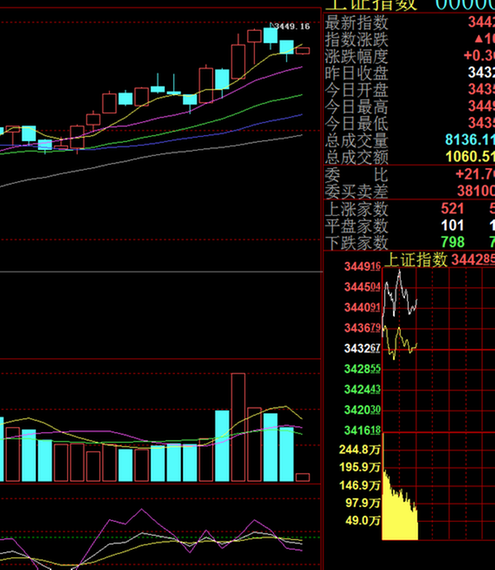Click the 最新指数 row label

pos(357,23)
